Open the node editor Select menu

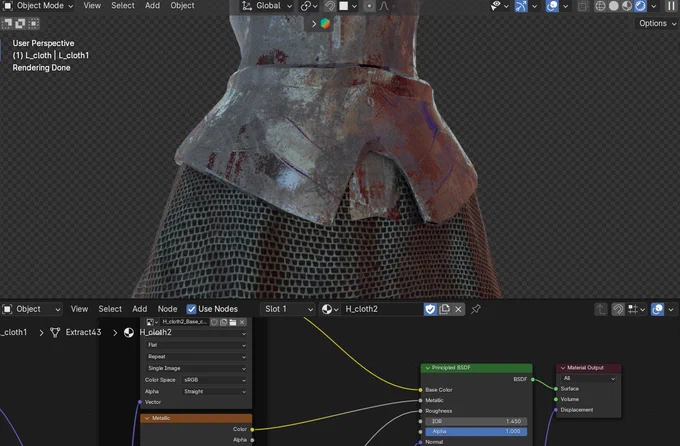(x=110, y=309)
